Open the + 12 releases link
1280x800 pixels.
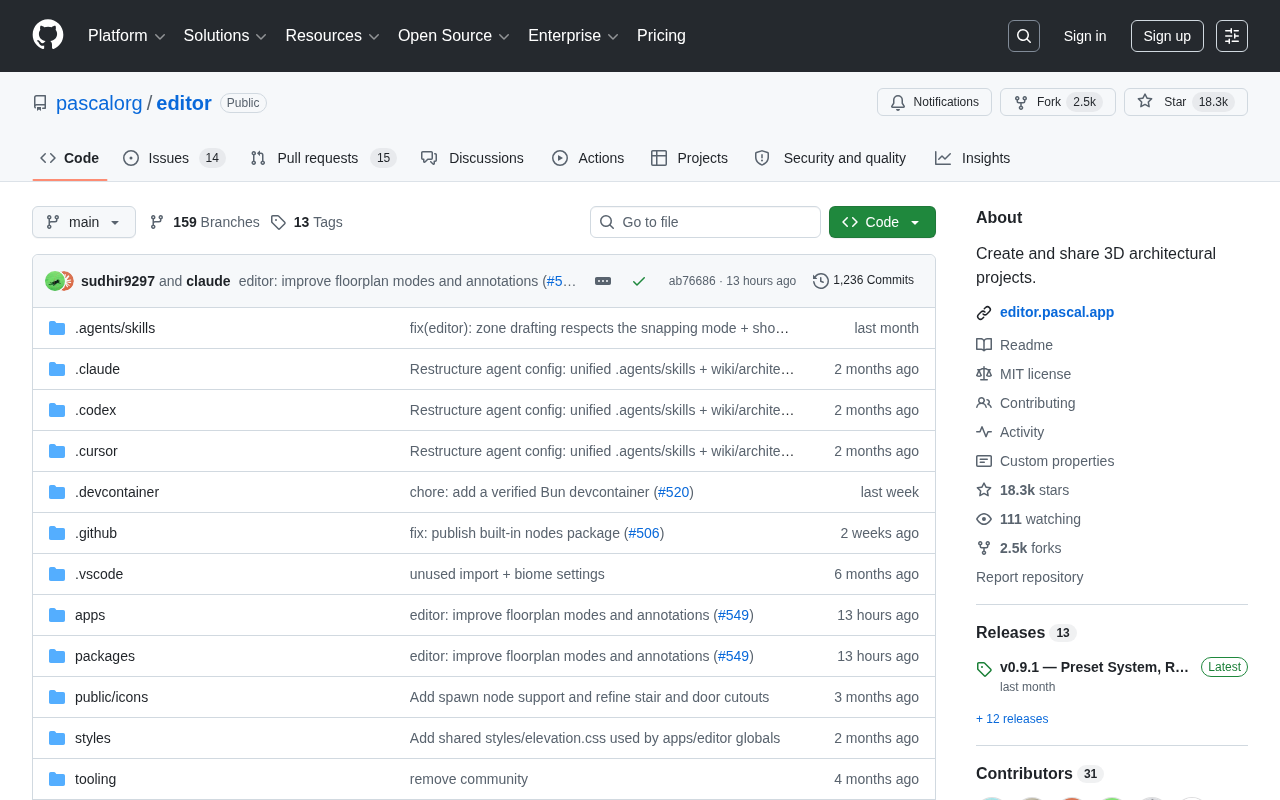[x=1012, y=719]
